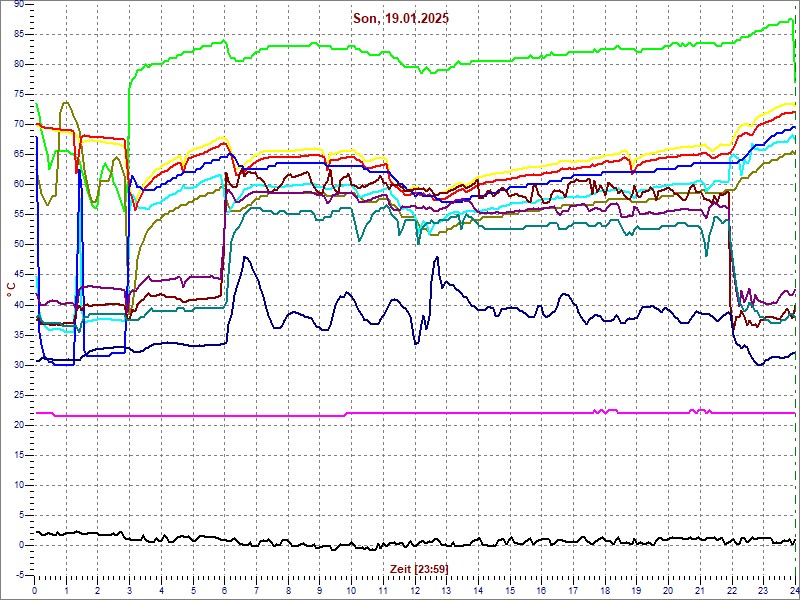Select the 50 tick label on the temperature axis
Screen dimensions: 800x600
(18, 245)
